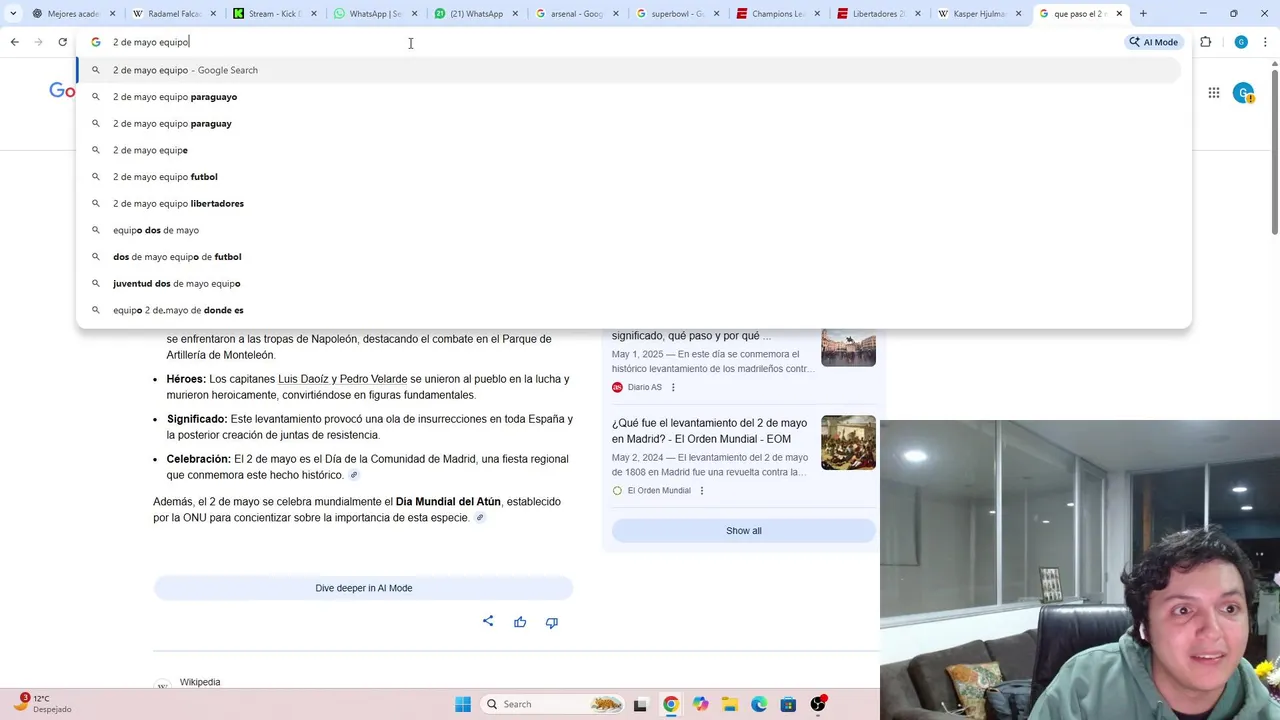Open the Chrome profile avatar

point(1241,42)
